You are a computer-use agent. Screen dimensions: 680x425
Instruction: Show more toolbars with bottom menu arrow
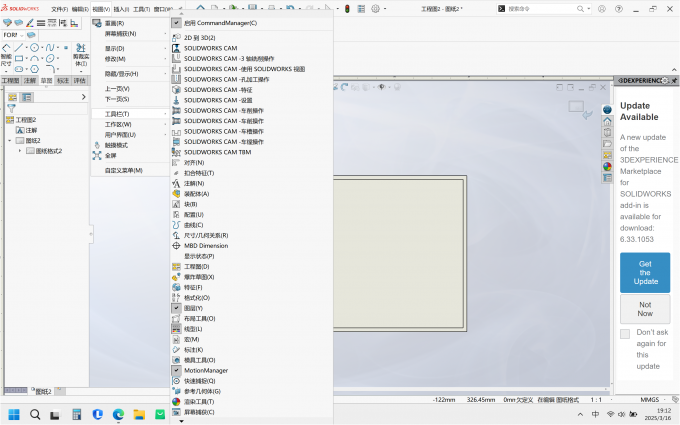click(182, 421)
